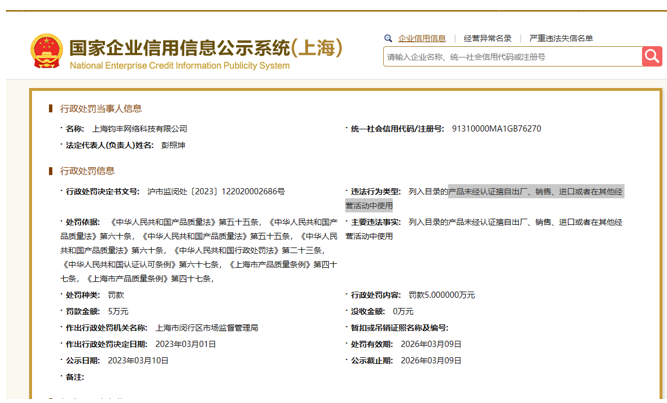Select the decision number 沪市监闵处〔2023〕122020002686号
Screen dimensions: 667x403
(x=216, y=191)
